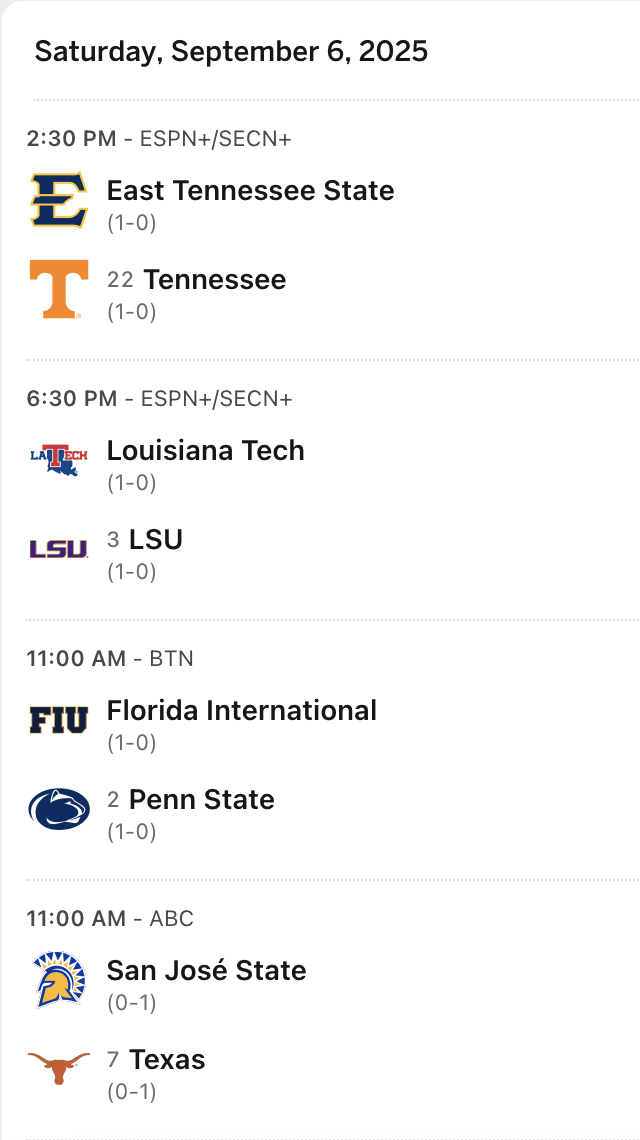Open the Florida International team page
Screen dimensions: 640x1140
coord(241,710)
